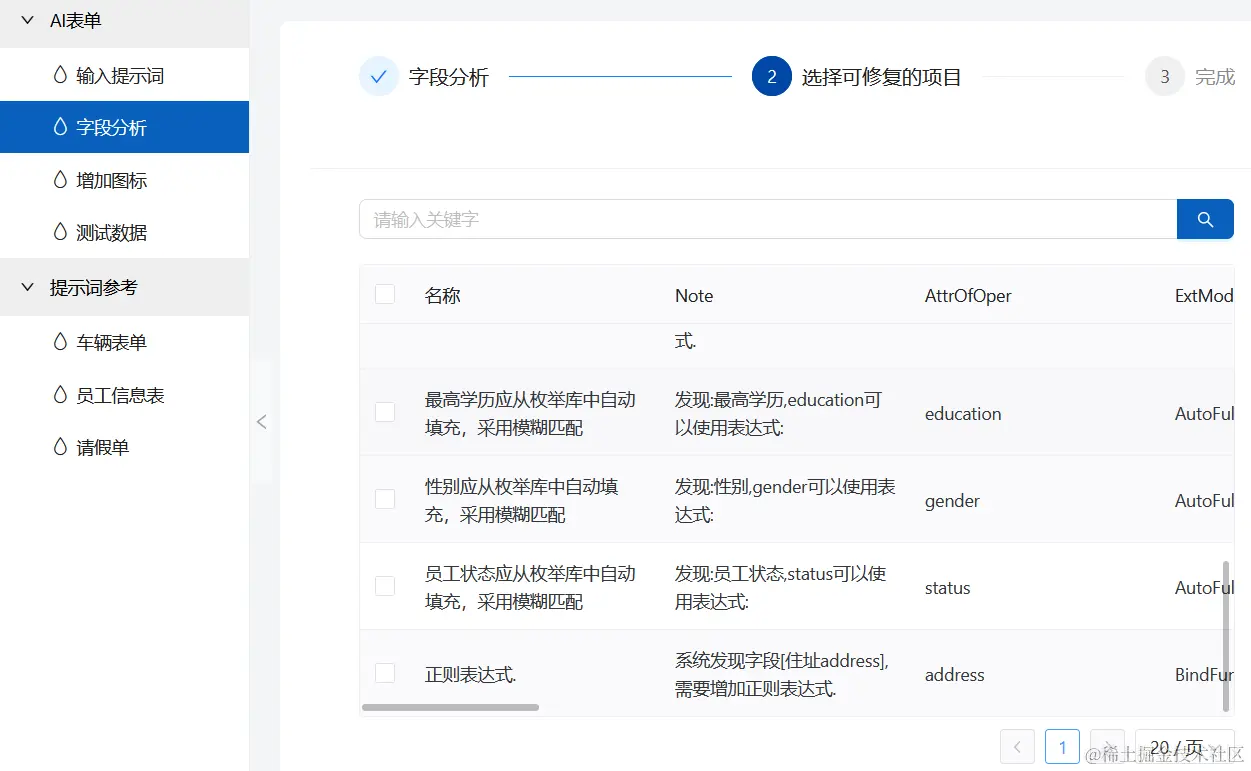Click the droplet icon beside 请假单
This screenshot has height=771, width=1251.
(x=60, y=447)
